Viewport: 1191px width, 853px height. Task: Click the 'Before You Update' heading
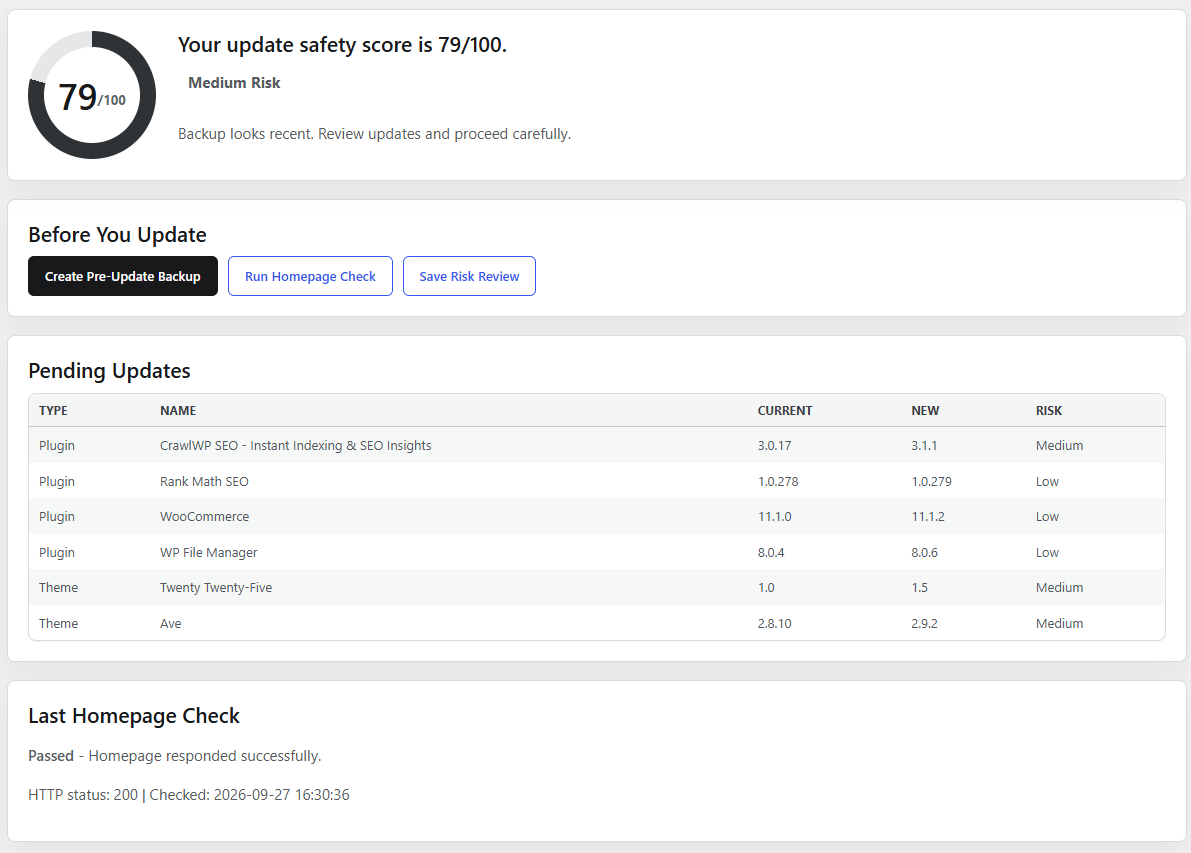tap(118, 235)
